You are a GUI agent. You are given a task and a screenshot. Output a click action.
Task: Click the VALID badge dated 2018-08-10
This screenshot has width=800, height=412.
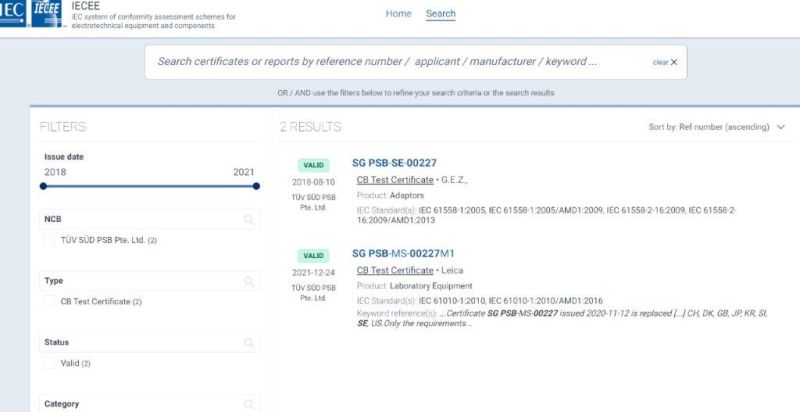pos(313,165)
